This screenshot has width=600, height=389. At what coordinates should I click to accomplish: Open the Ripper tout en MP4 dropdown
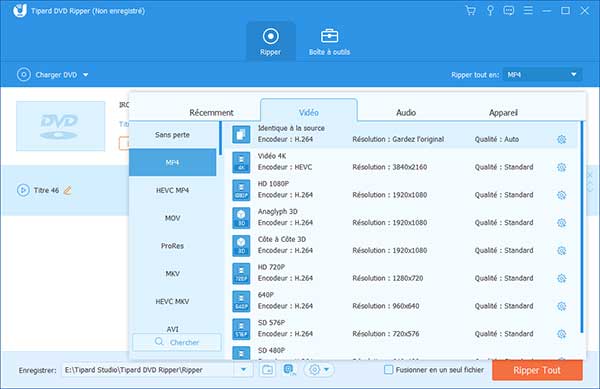[543, 75]
